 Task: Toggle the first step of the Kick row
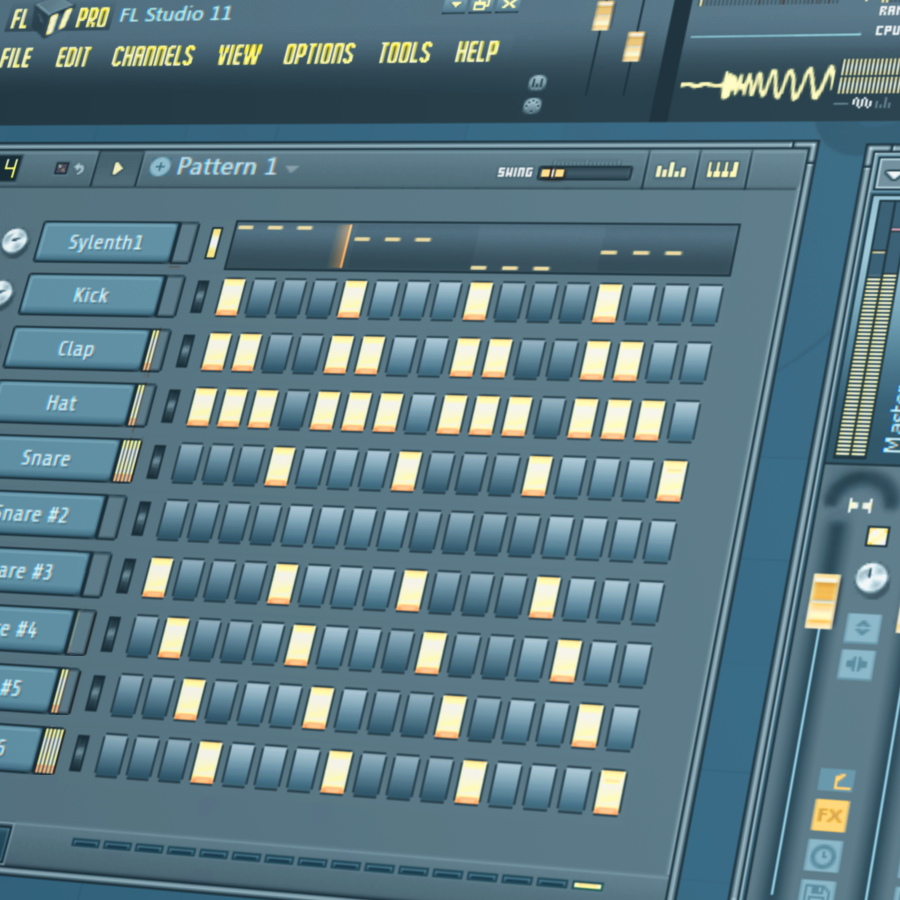tap(230, 297)
